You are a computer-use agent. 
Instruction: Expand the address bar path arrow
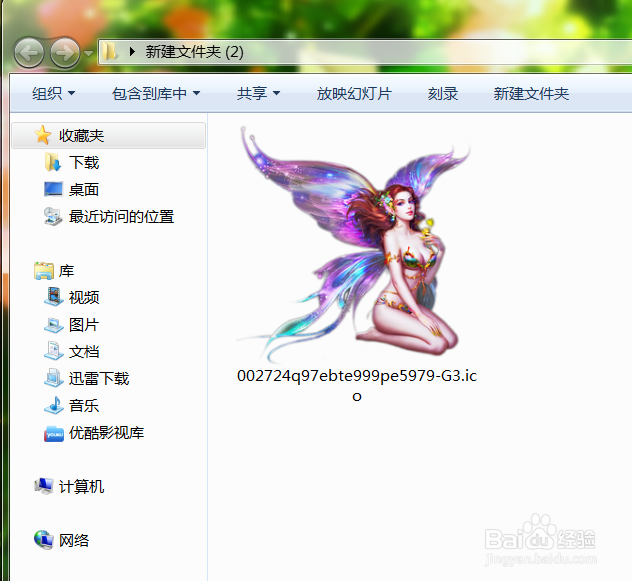[x=132, y=52]
